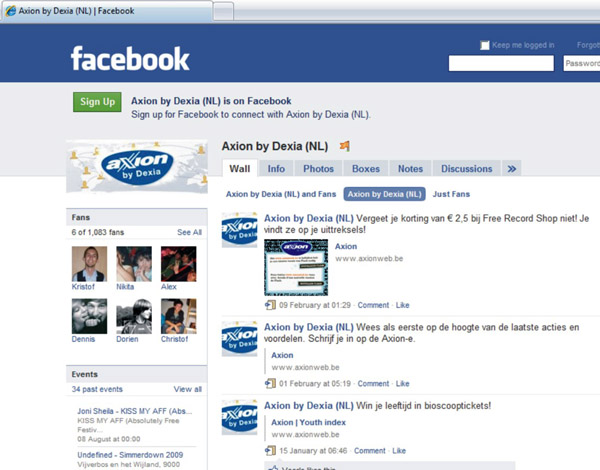The image size is (600, 470).
Task: Open the Axion title link beside the post thumbnail
Action: pyautogui.click(x=346, y=246)
